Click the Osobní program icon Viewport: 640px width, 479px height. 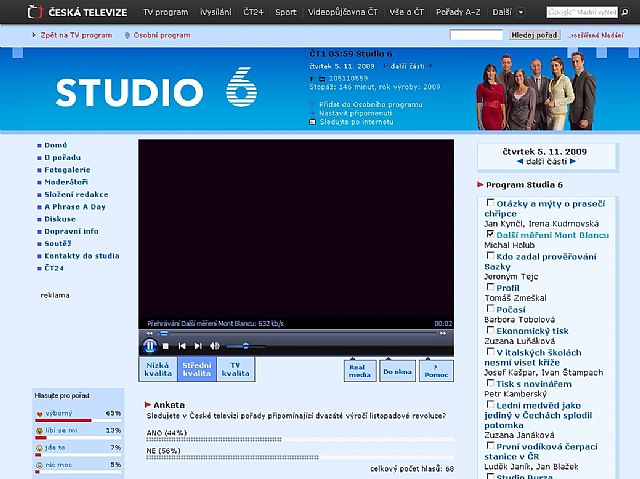coord(127,35)
